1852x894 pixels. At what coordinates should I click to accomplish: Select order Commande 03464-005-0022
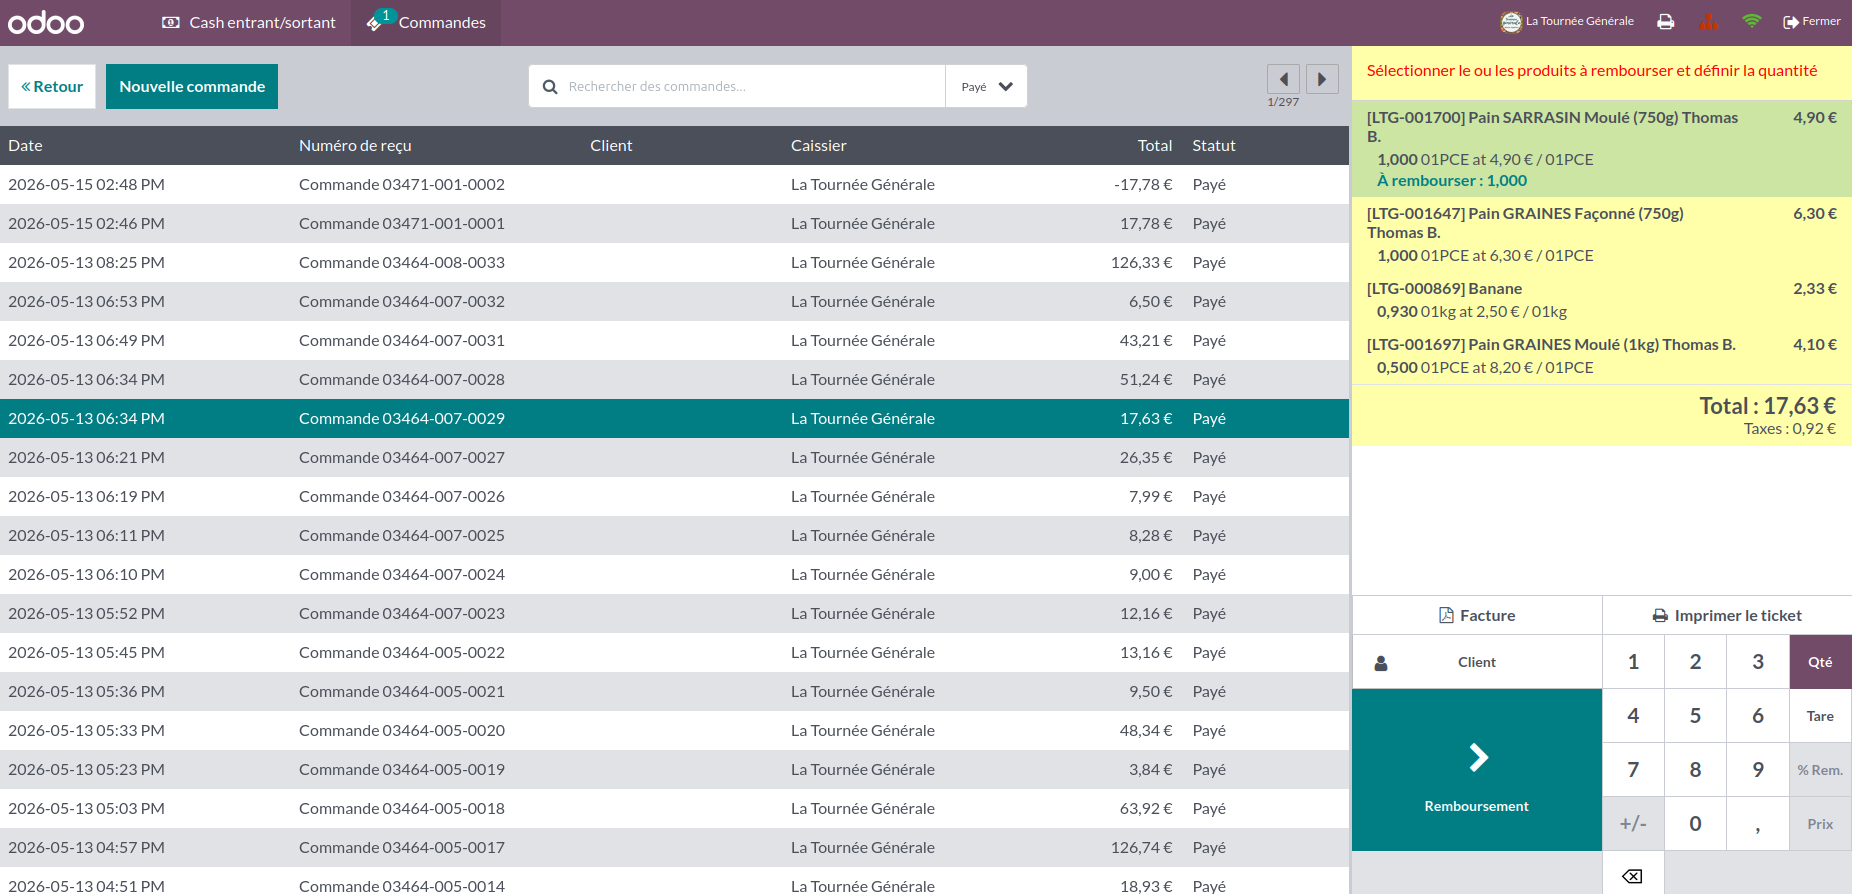coord(674,653)
